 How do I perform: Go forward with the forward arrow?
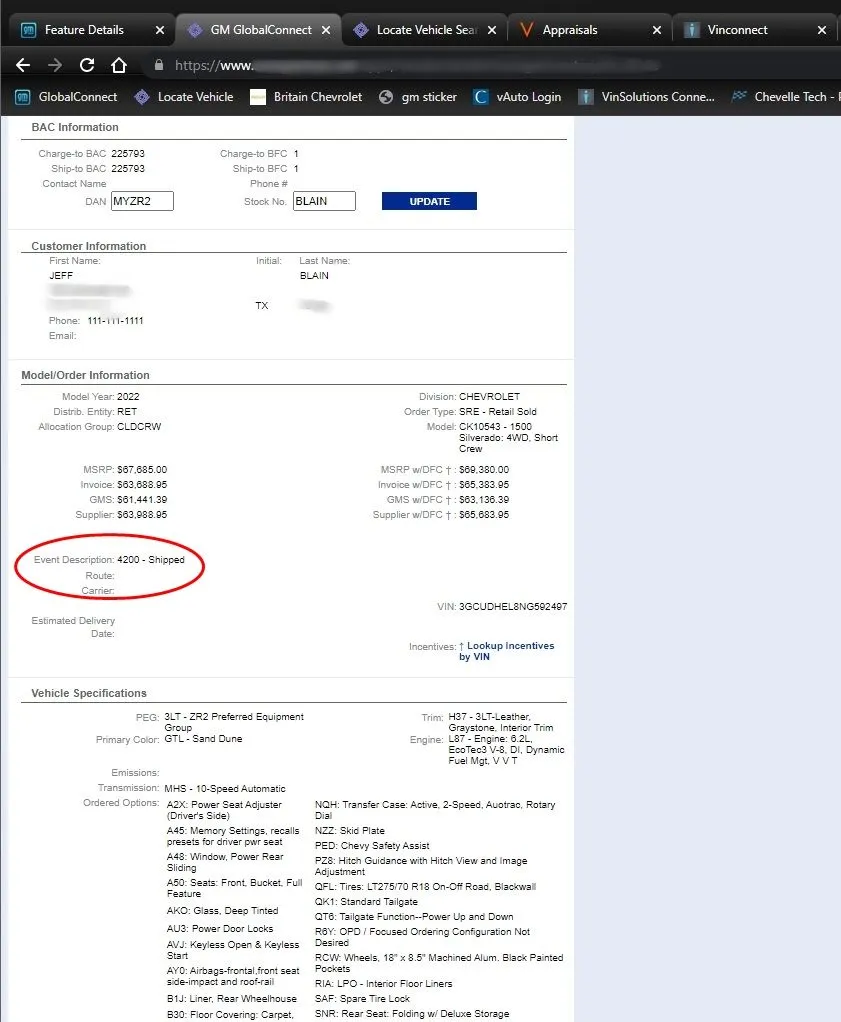[x=55, y=65]
